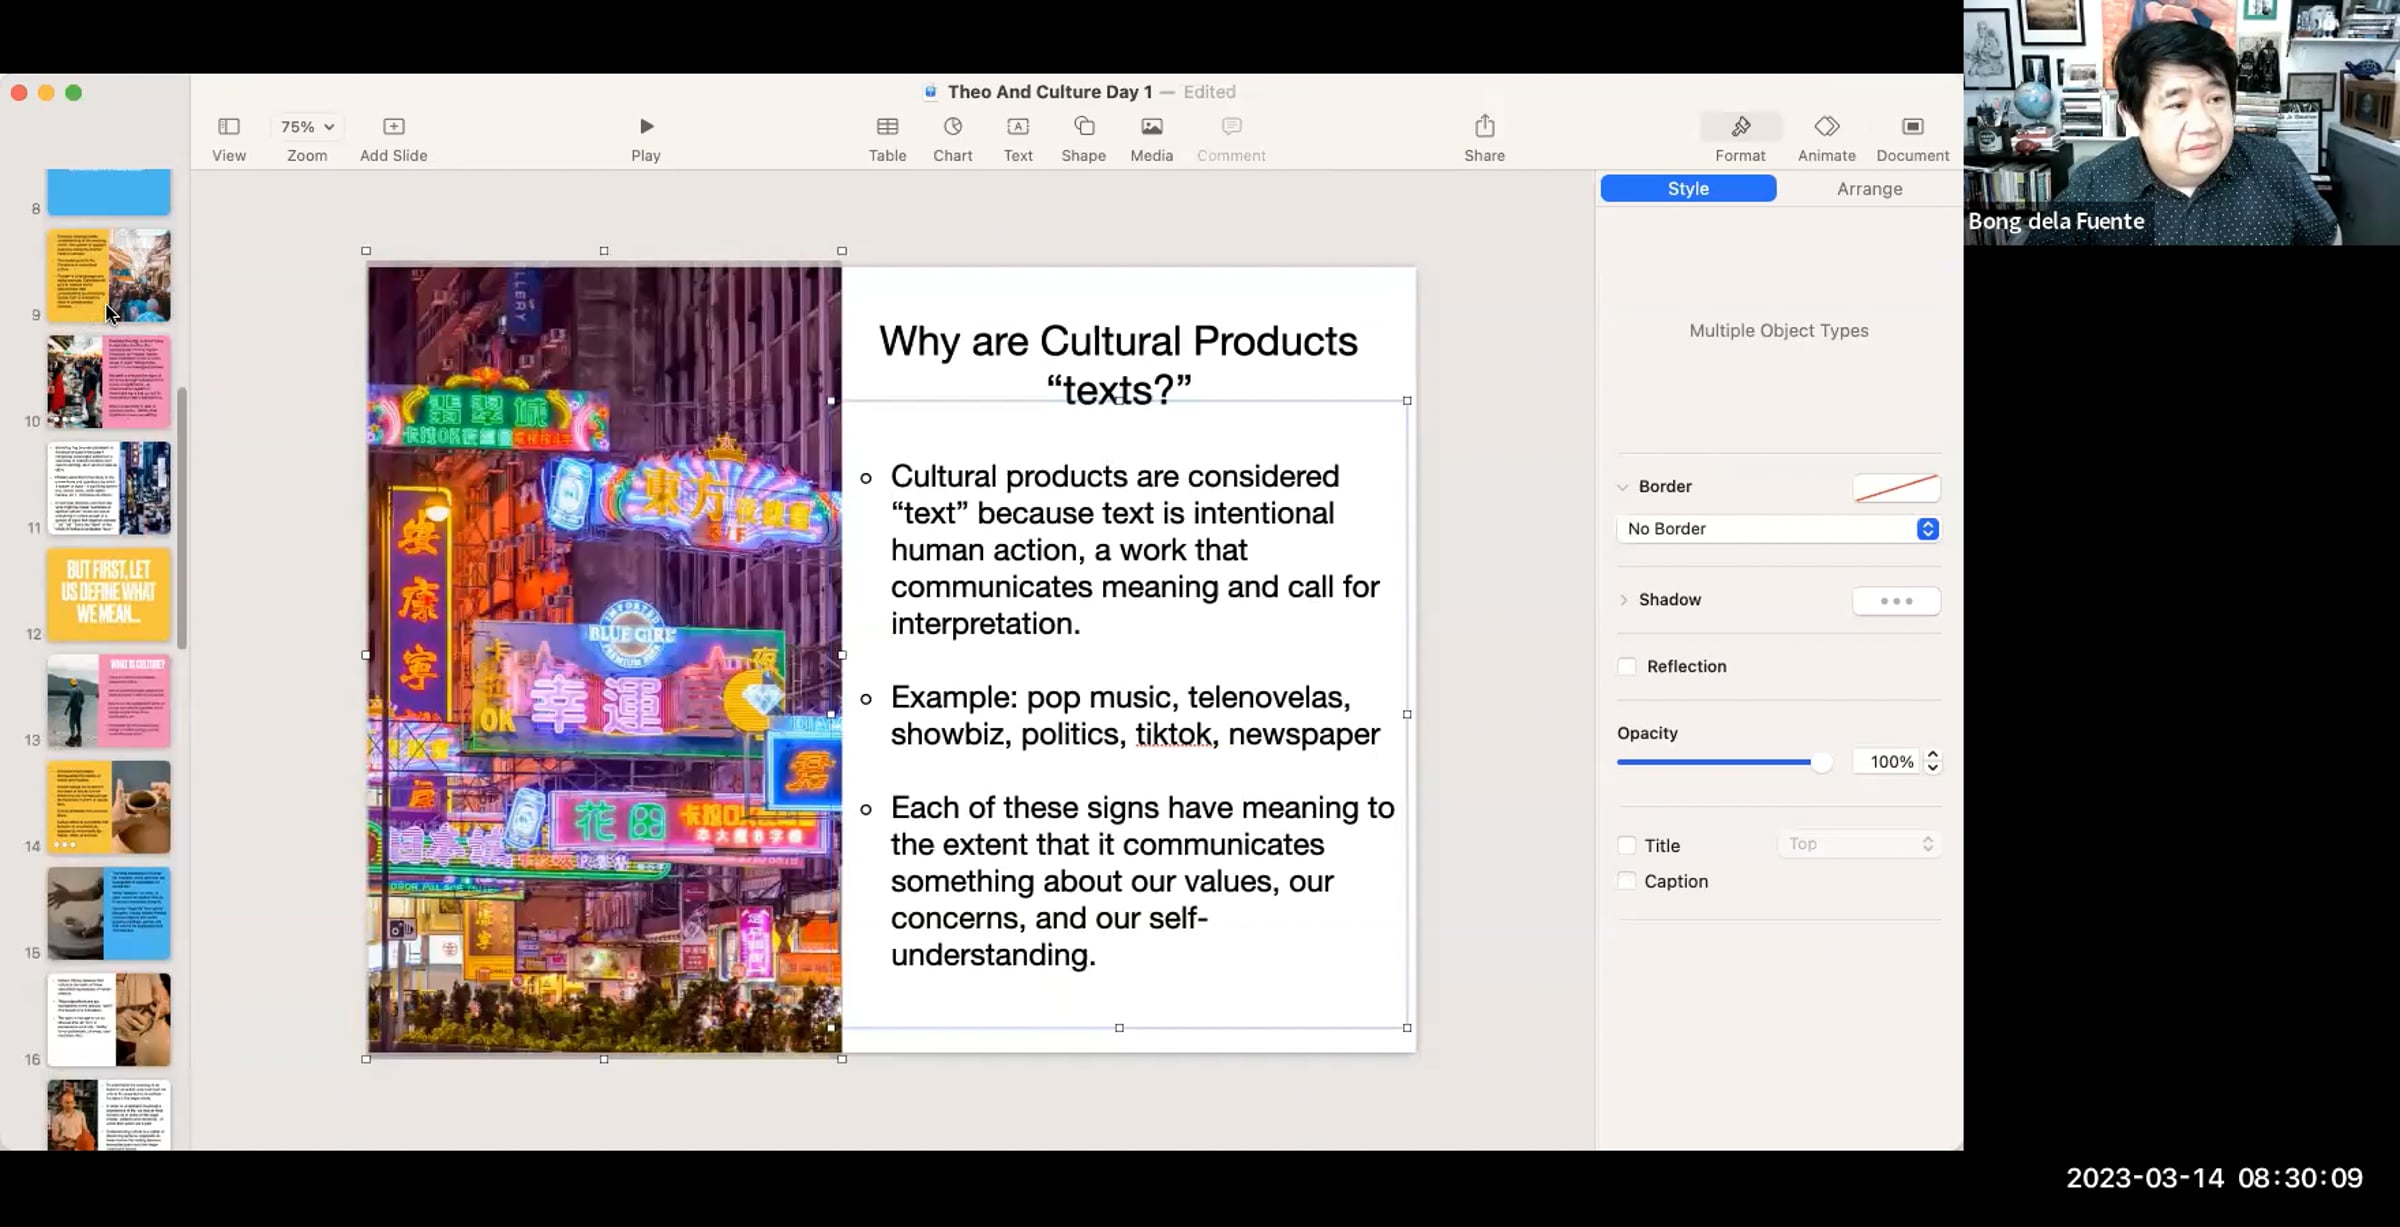Open the Document inspector icon

(1912, 127)
